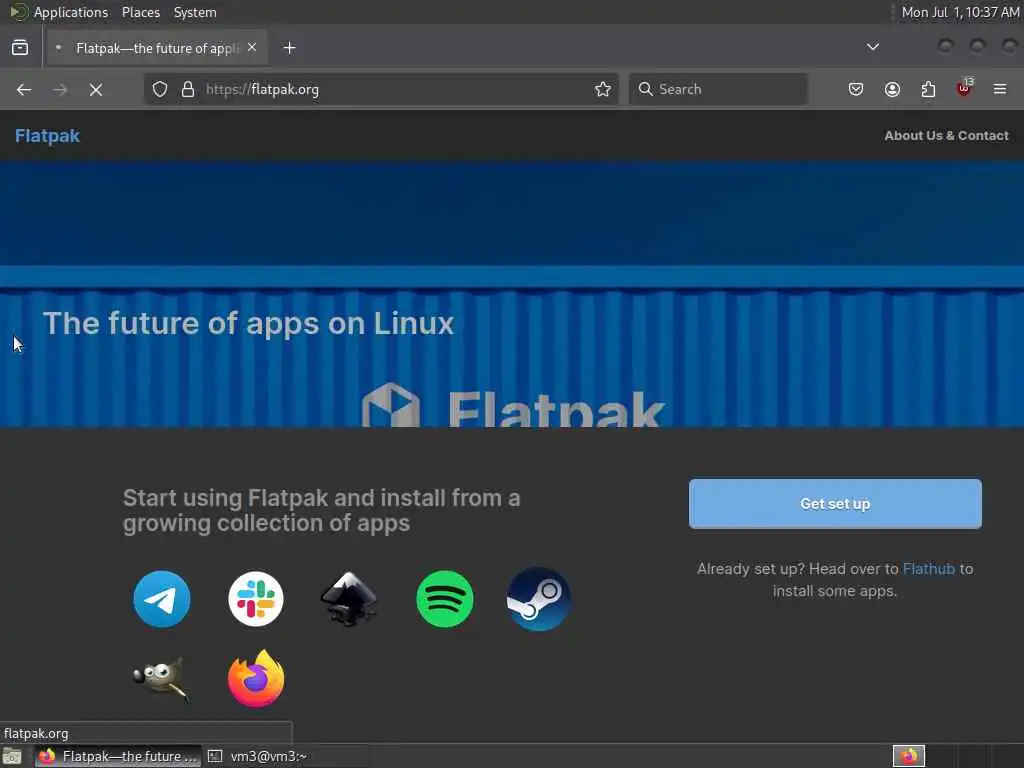
Task: Click the Search box in toolbar
Action: coord(718,89)
